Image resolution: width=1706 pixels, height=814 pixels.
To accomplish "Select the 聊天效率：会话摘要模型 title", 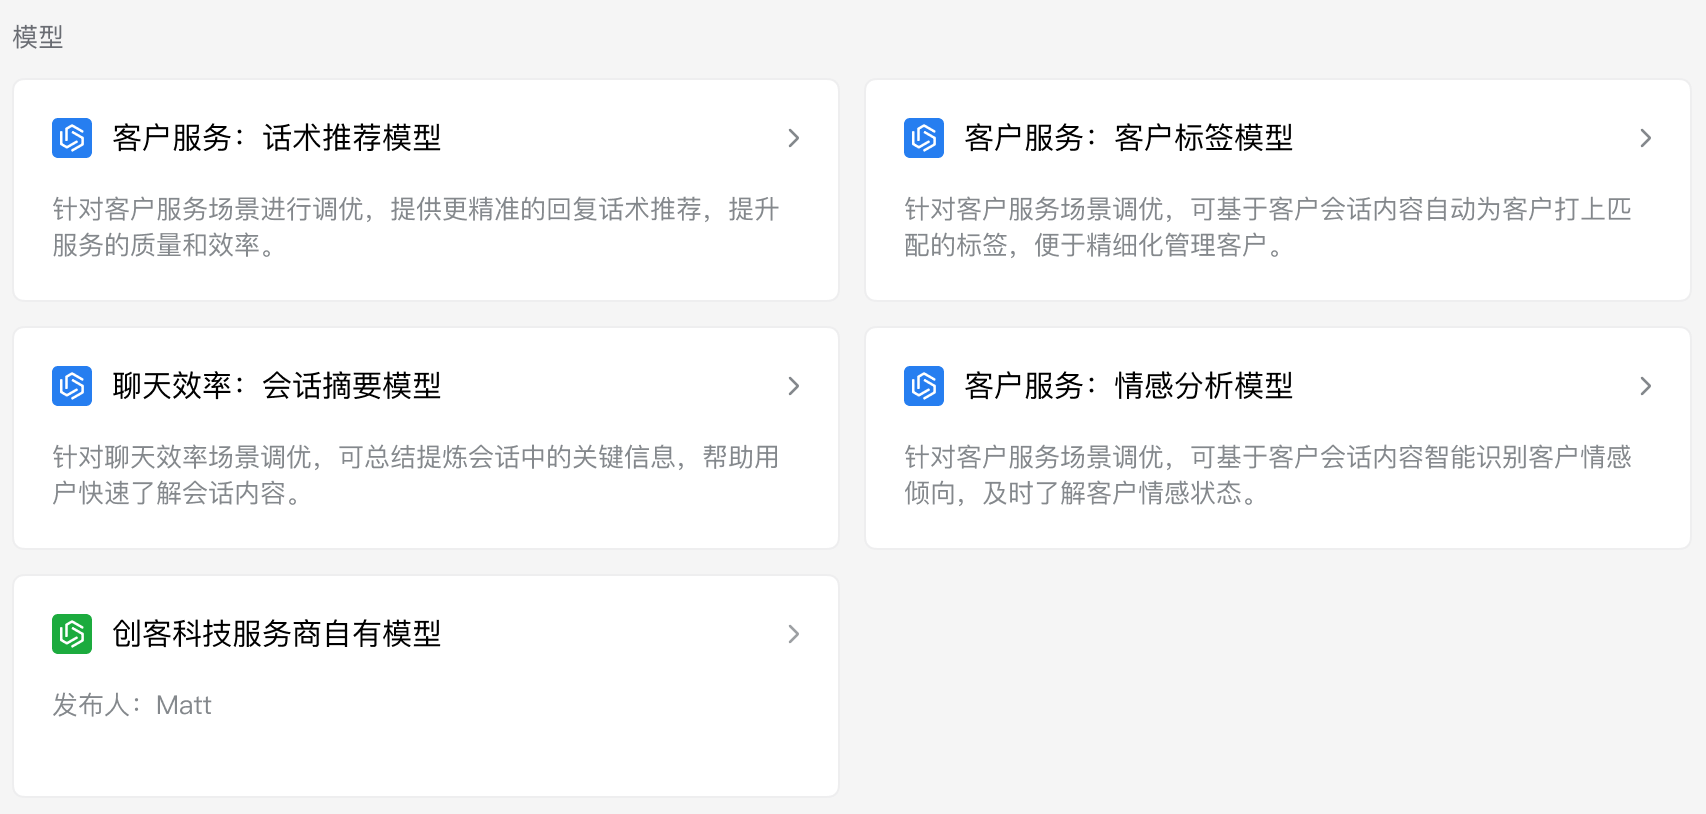I will pyautogui.click(x=277, y=386).
